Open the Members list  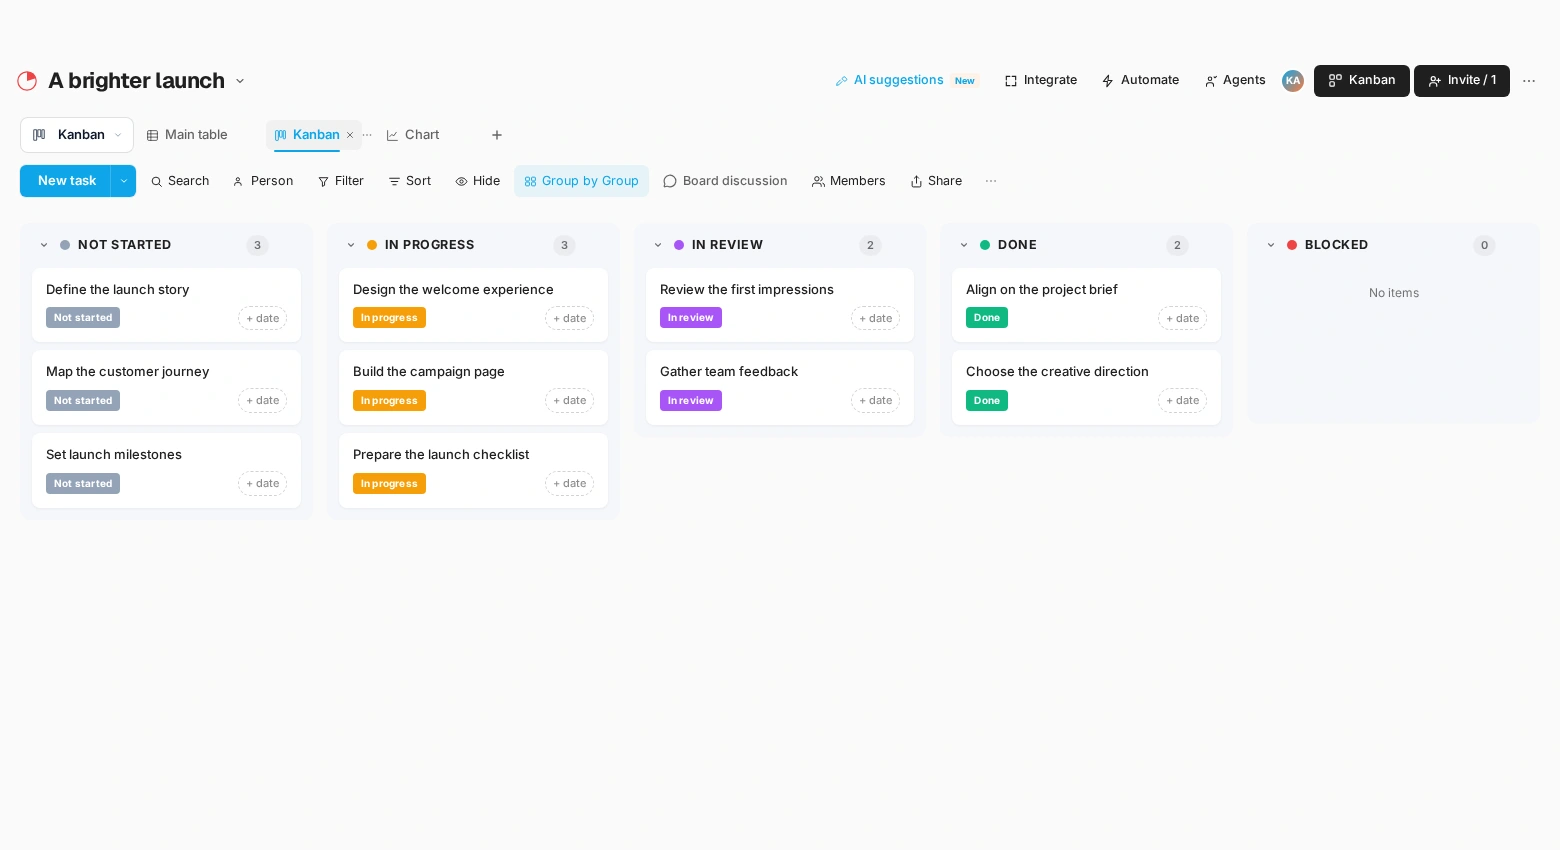coord(849,181)
